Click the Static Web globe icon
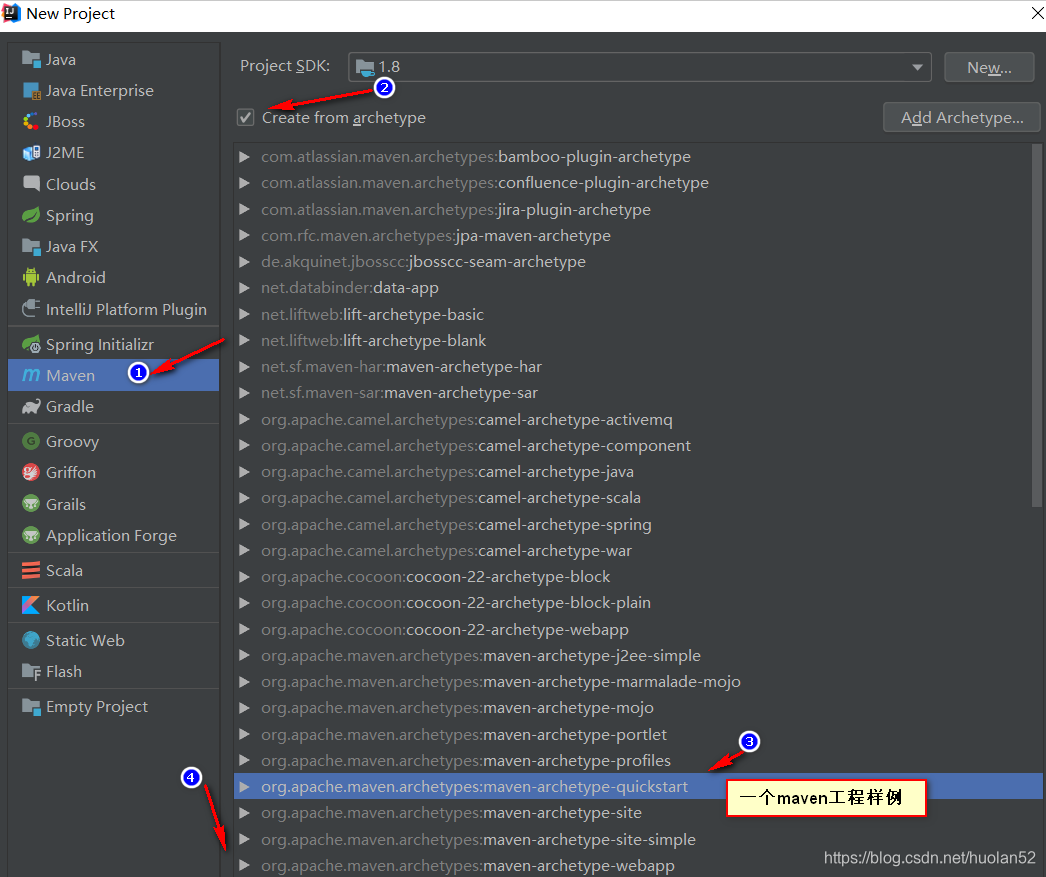The image size is (1046, 877). 31,640
